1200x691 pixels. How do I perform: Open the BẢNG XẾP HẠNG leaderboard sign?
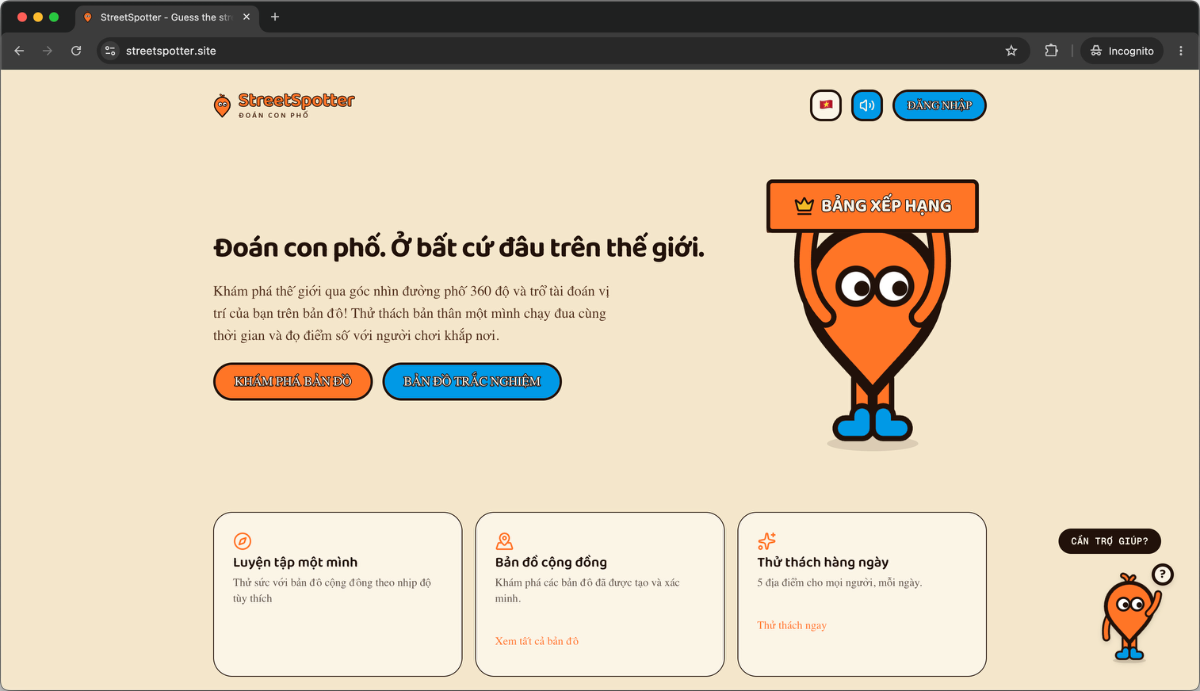click(872, 206)
